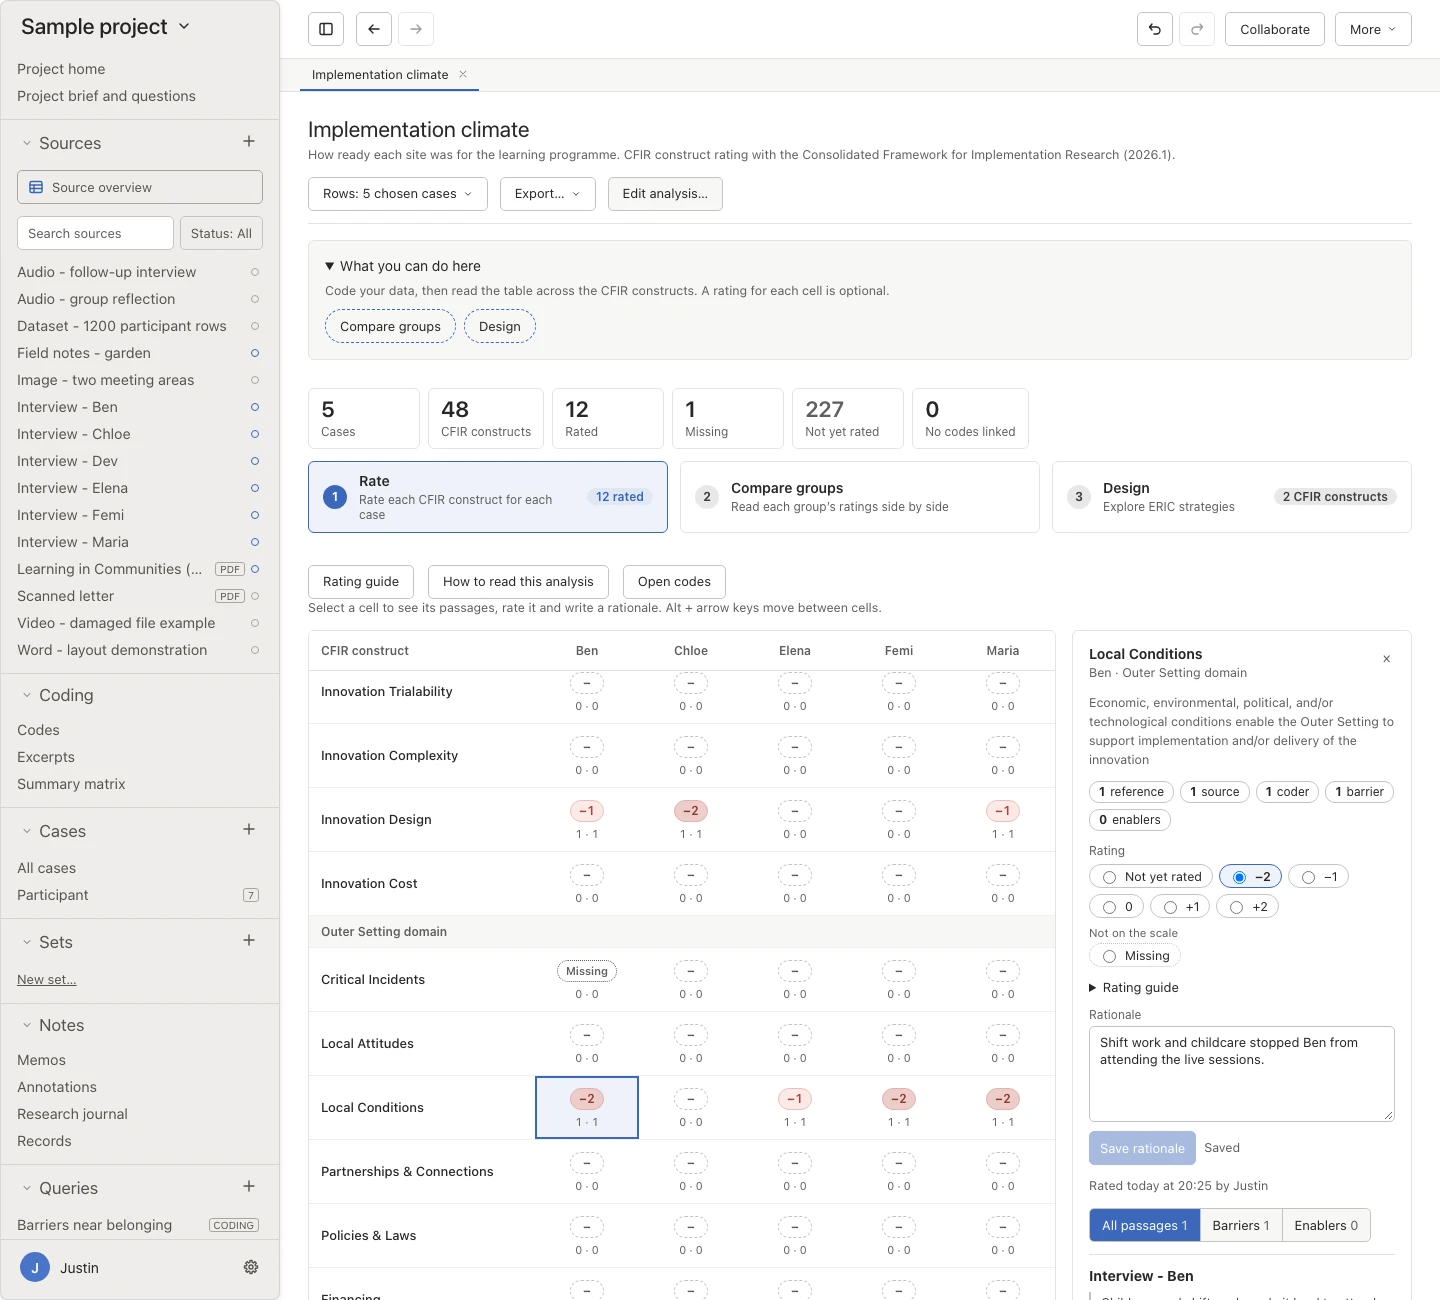Expand the Rating guide disclosure triangle
The image size is (1440, 1300).
click(1093, 987)
